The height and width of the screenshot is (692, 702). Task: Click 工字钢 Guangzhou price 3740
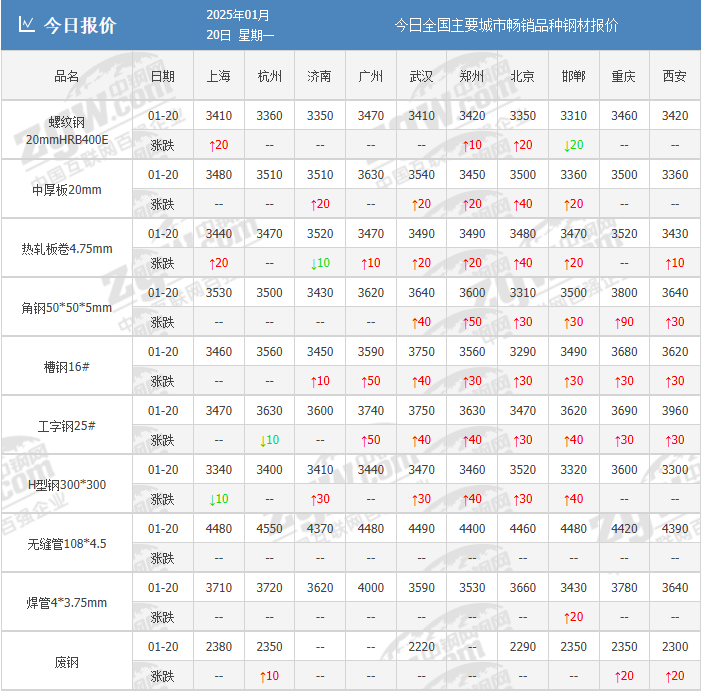(371, 411)
